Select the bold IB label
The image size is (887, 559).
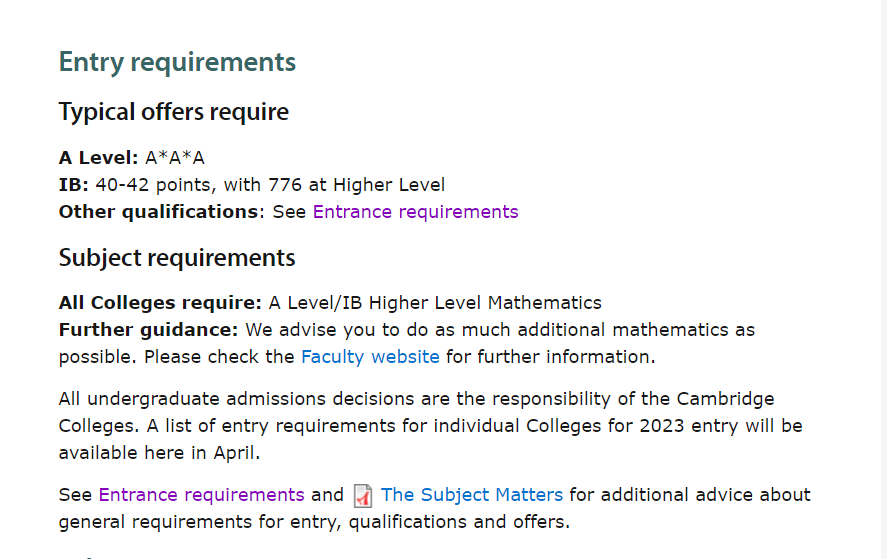74,184
